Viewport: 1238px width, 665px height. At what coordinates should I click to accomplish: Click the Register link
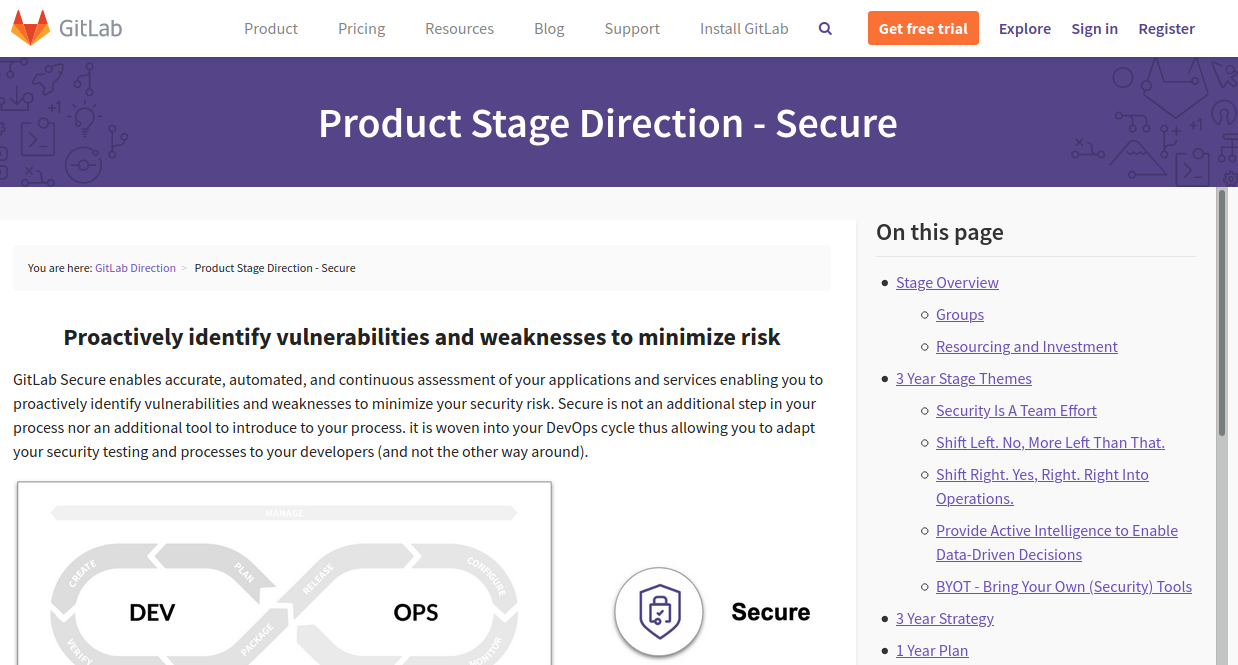[x=1166, y=29]
